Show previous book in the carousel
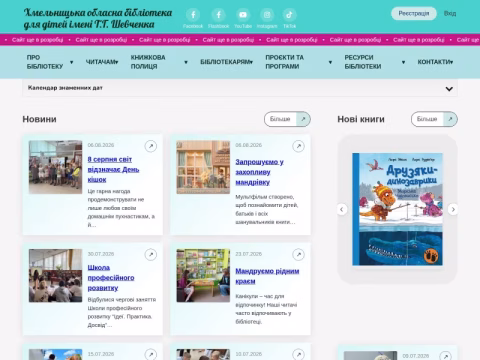 [342, 209]
